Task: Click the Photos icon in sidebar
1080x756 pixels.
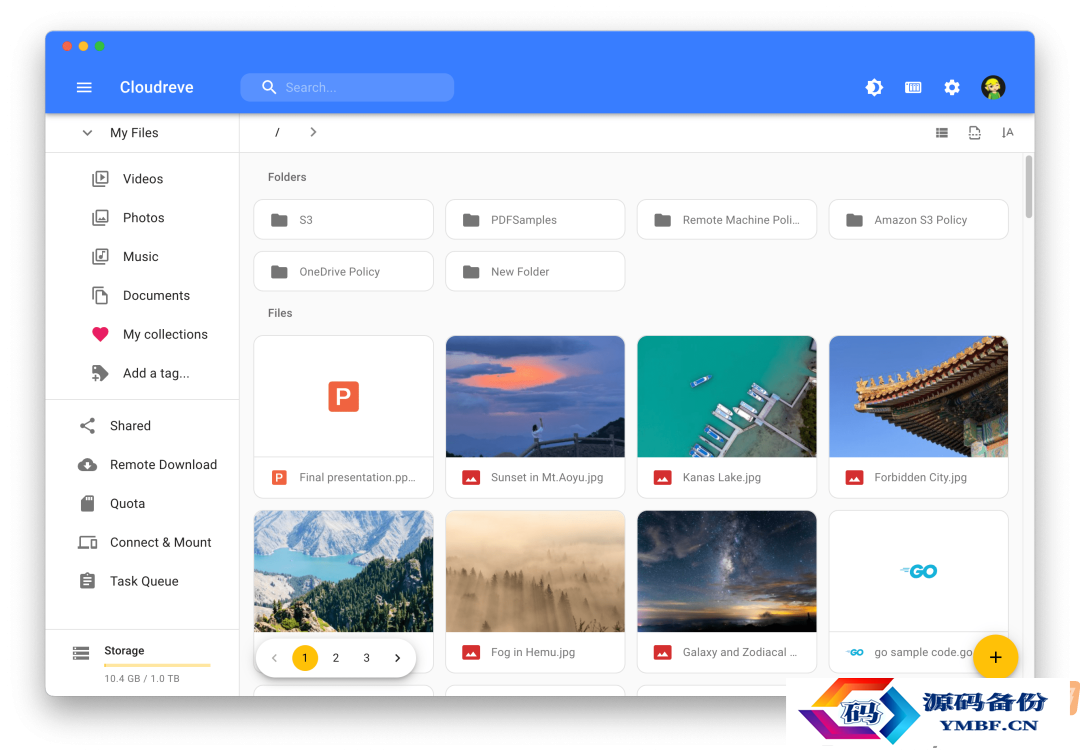Action: (101, 218)
